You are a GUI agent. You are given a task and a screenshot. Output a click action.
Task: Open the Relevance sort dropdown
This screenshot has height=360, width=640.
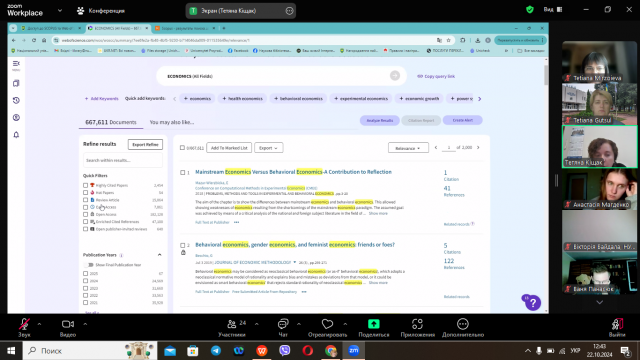click(x=408, y=148)
